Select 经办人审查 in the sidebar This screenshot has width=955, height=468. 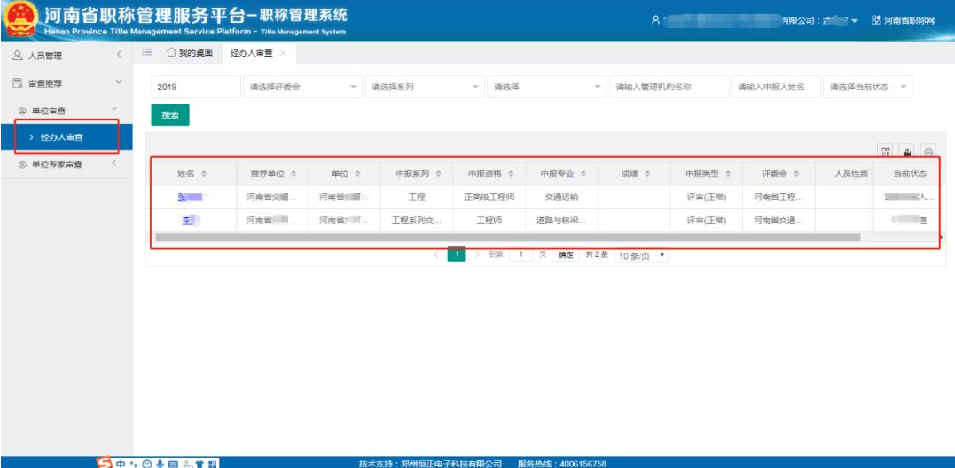[66, 138]
